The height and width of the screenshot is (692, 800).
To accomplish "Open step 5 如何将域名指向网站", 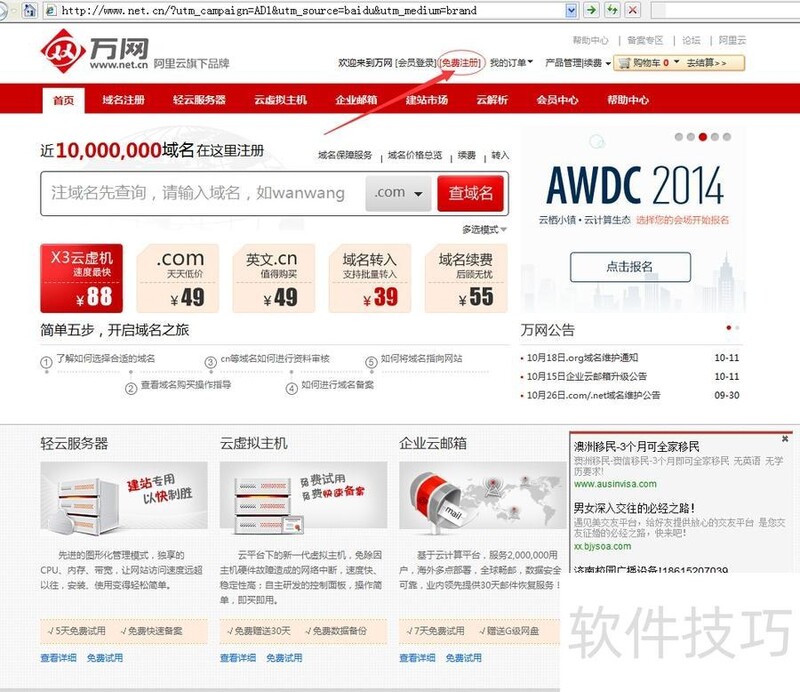I will (x=421, y=359).
